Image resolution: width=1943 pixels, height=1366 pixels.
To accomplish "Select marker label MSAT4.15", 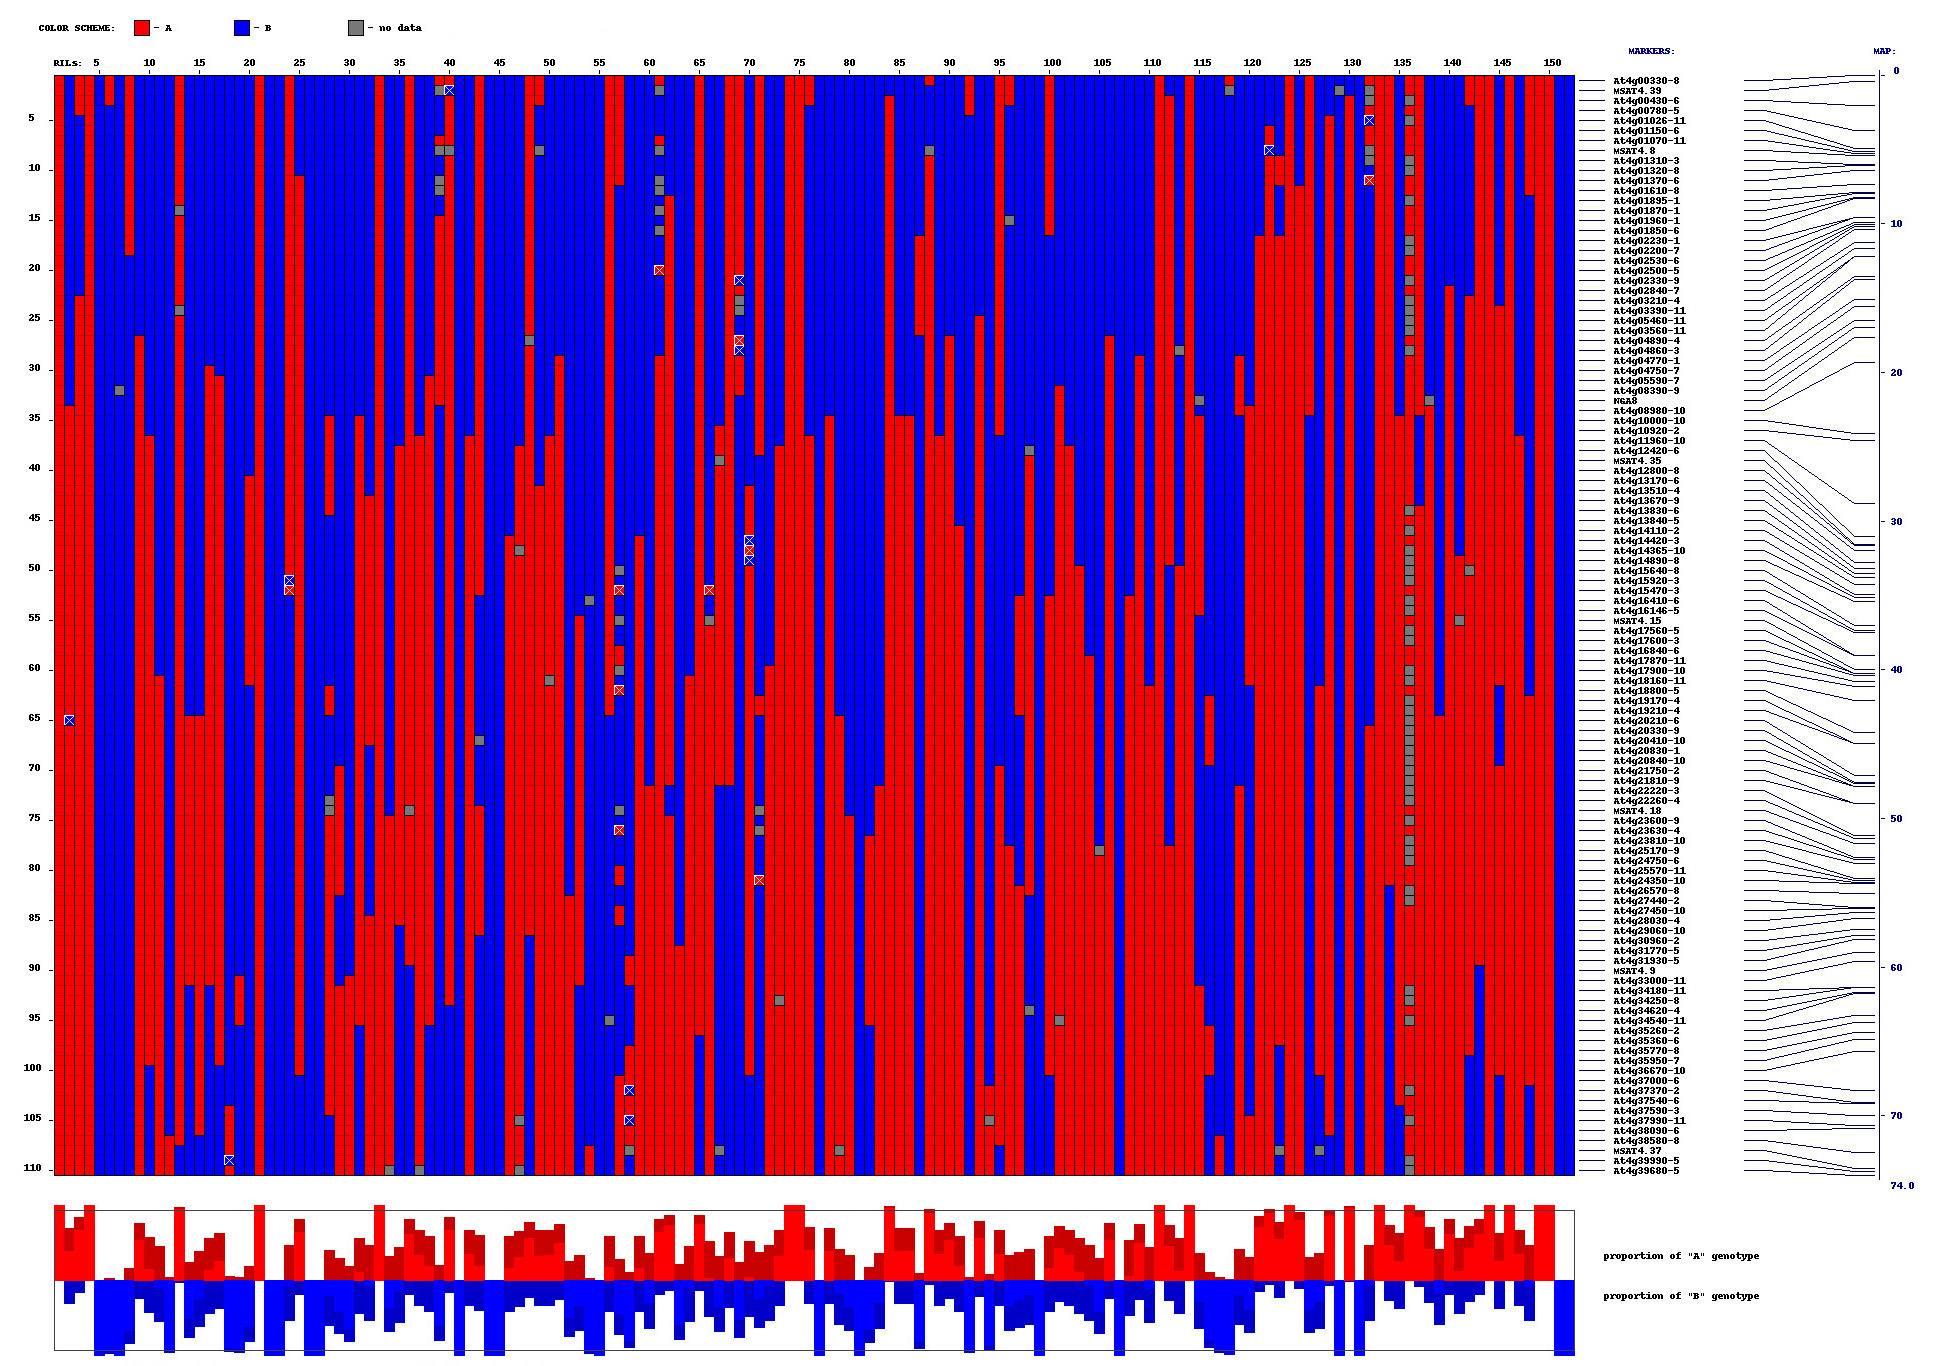I will pyautogui.click(x=1637, y=621).
